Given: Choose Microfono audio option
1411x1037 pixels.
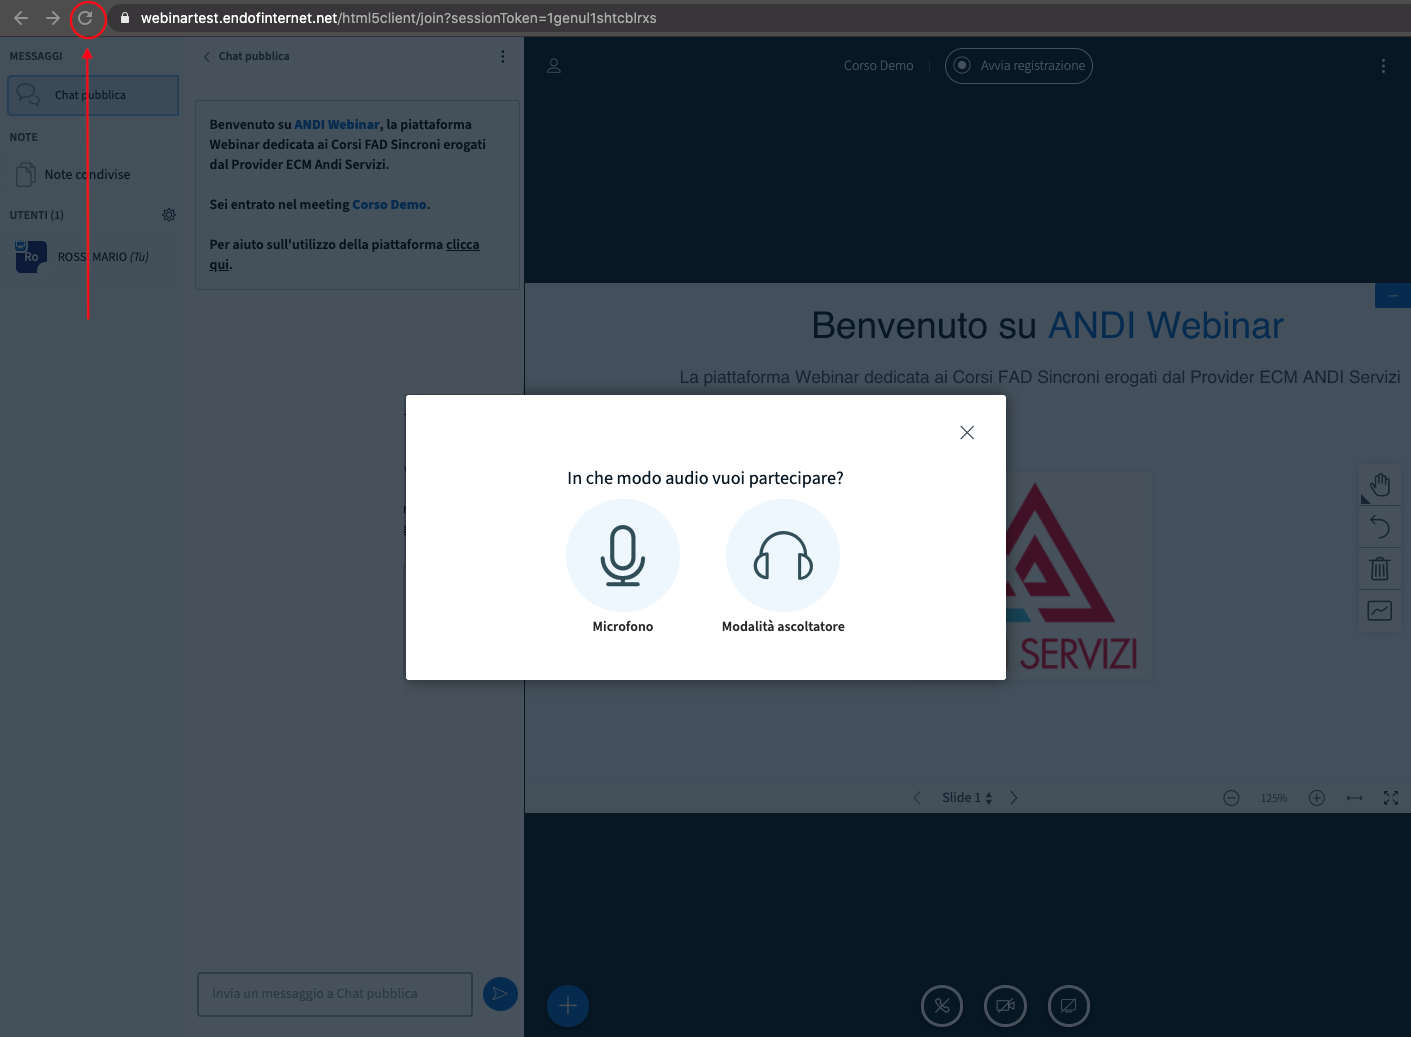Looking at the screenshot, I should [622, 556].
